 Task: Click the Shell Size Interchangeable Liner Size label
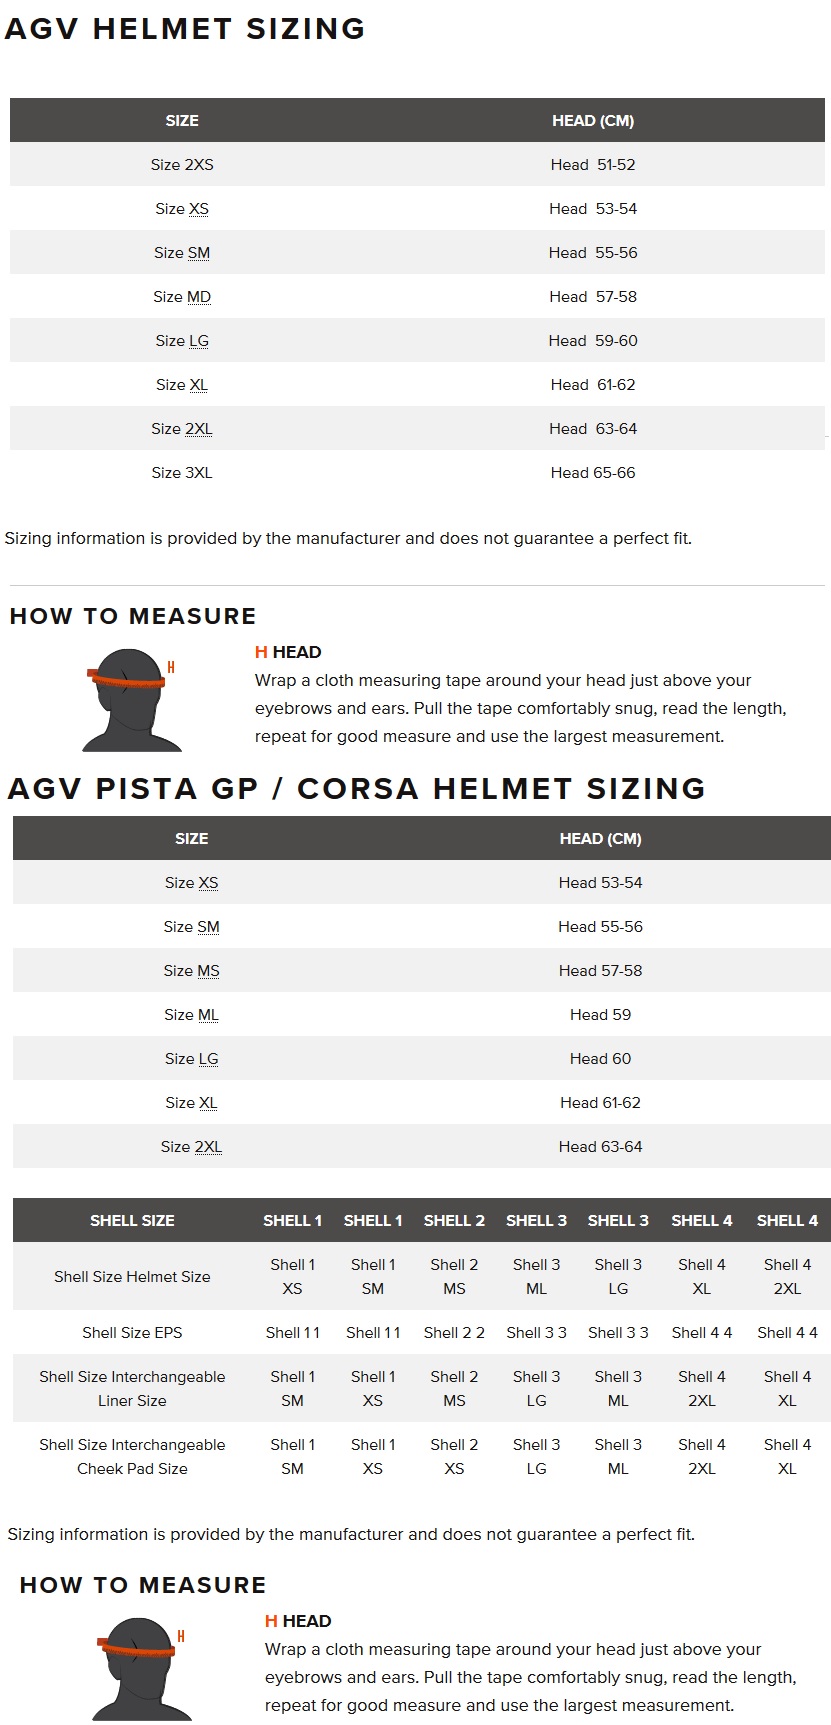coord(132,1389)
